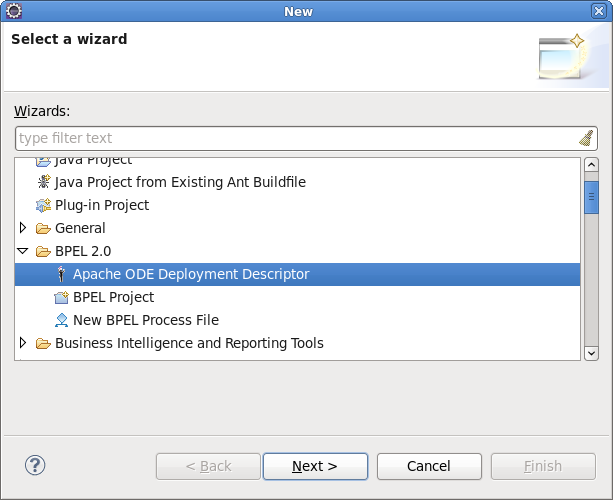This screenshot has height=500, width=613.
Task: Expand Business Intelligence and Reporting Tools
Action: pyautogui.click(x=24, y=343)
